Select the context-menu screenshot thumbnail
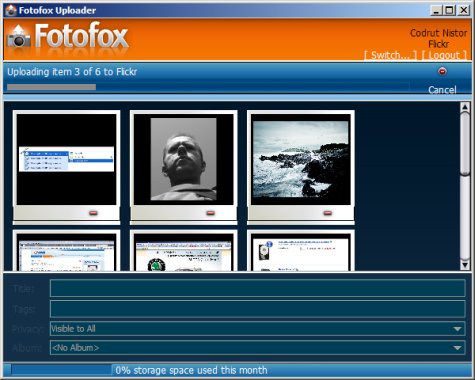475x380 pixels. [x=66, y=159]
